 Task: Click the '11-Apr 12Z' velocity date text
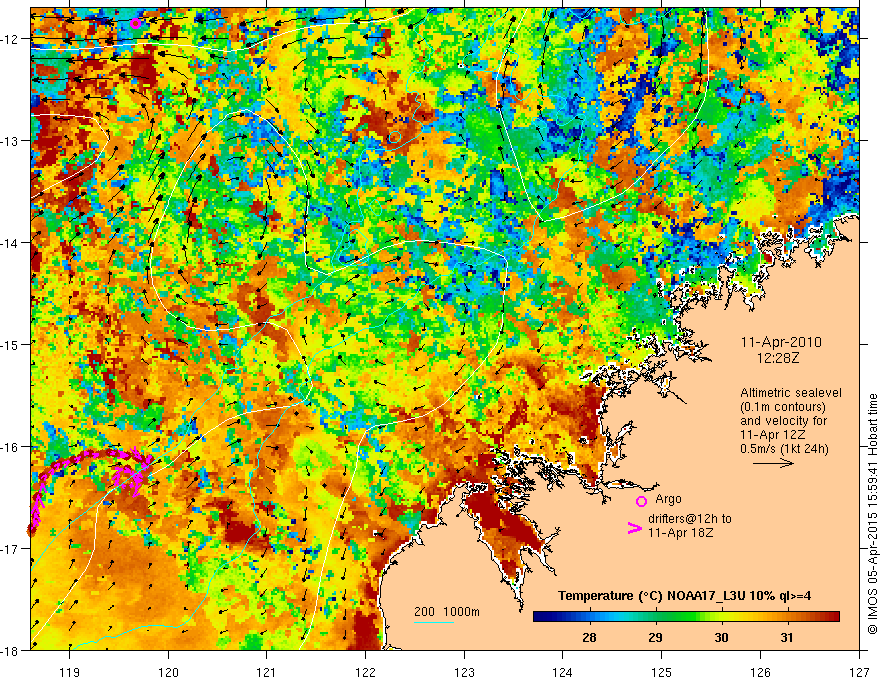(x=773, y=434)
